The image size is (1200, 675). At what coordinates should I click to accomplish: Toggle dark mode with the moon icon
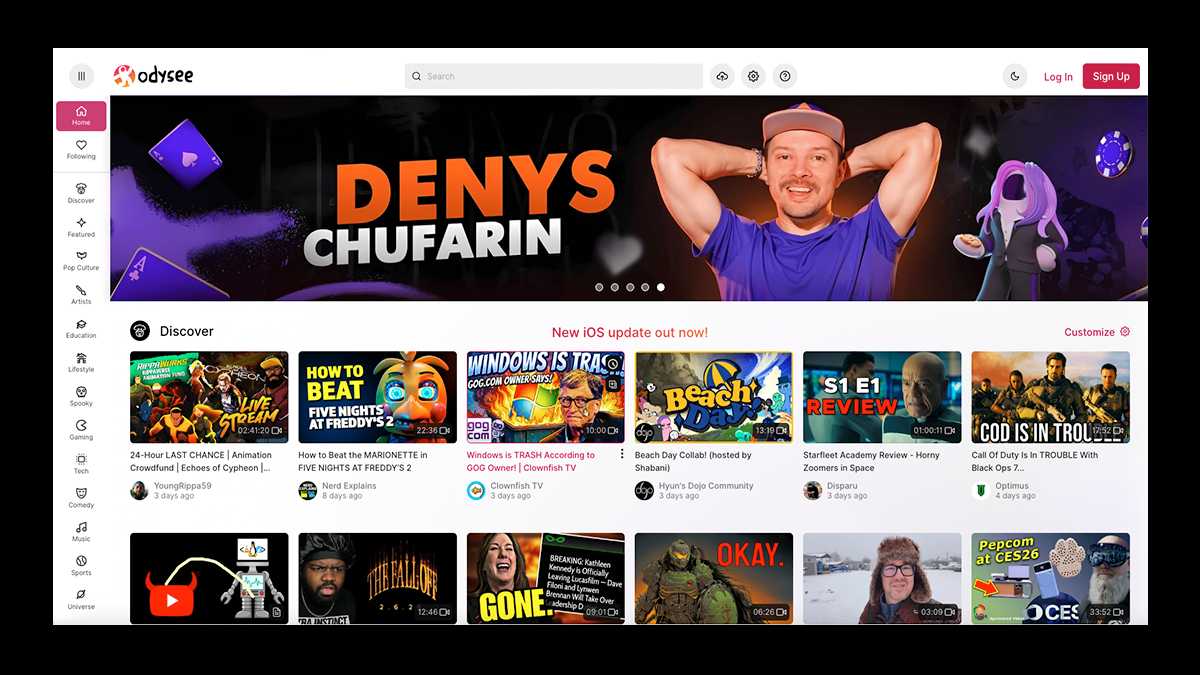click(1015, 76)
